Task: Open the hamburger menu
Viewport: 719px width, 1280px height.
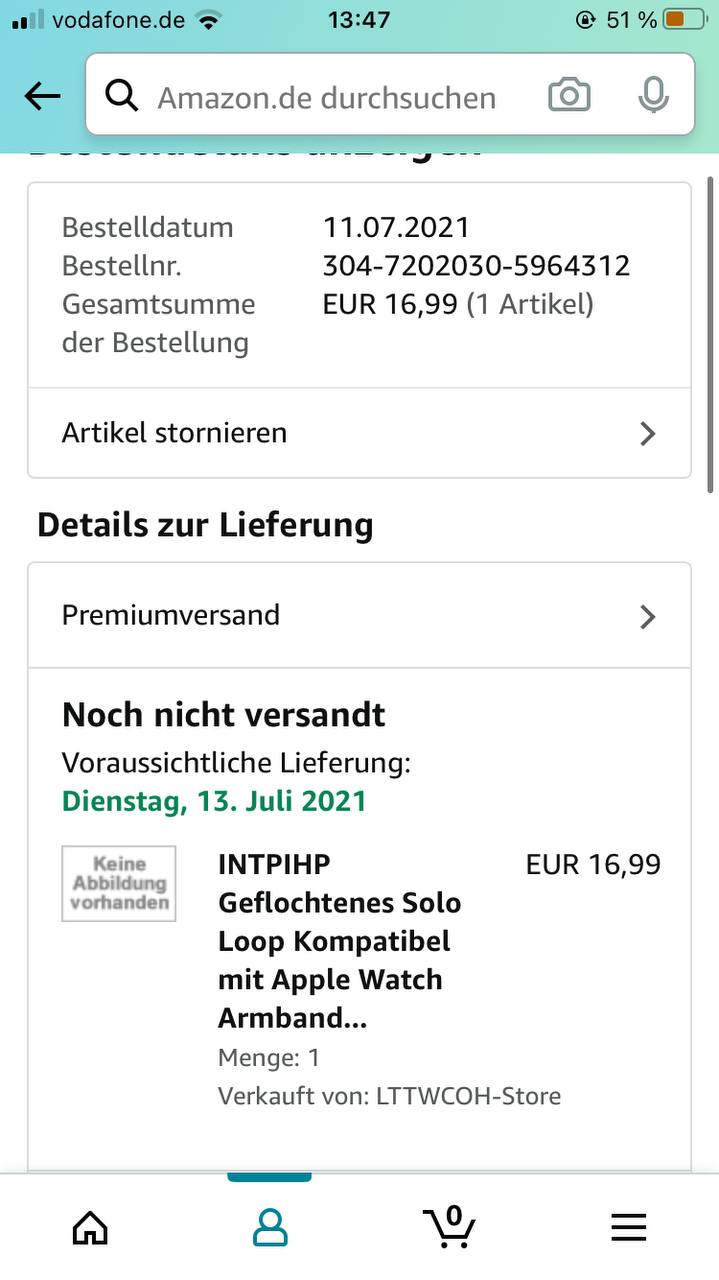Action: tap(629, 1227)
